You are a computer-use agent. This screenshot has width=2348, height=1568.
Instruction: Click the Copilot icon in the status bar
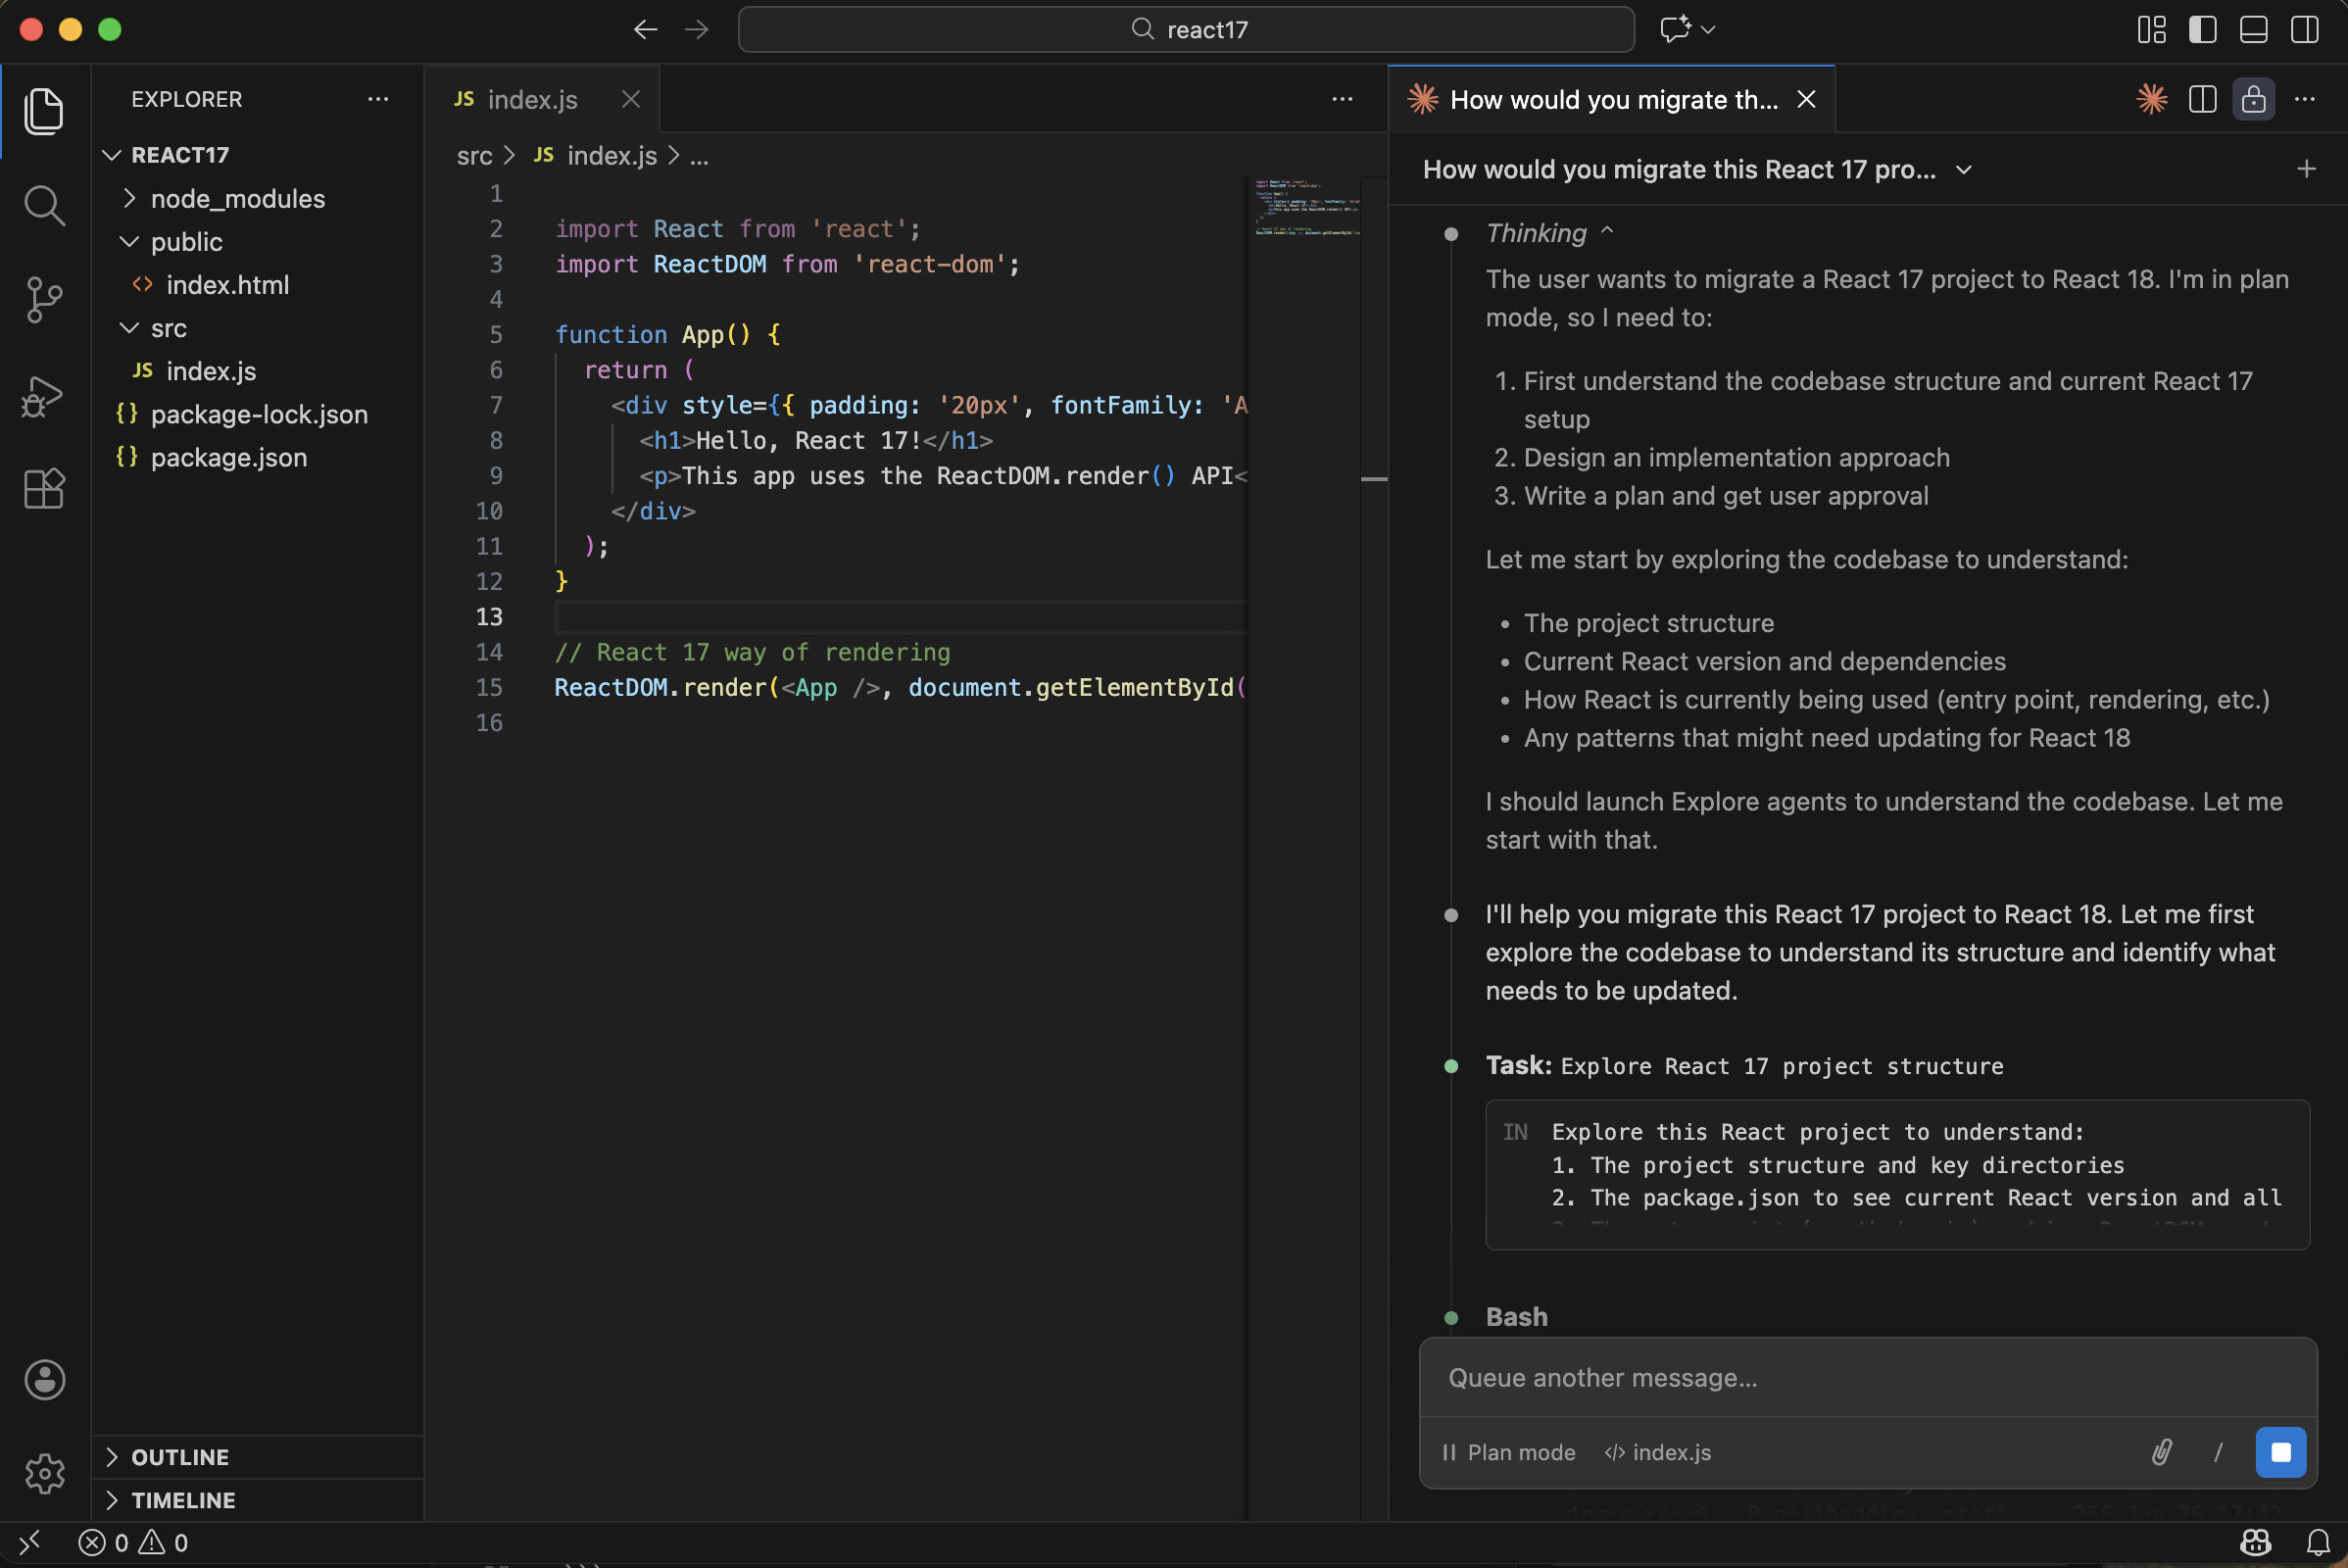pyautogui.click(x=2254, y=1541)
